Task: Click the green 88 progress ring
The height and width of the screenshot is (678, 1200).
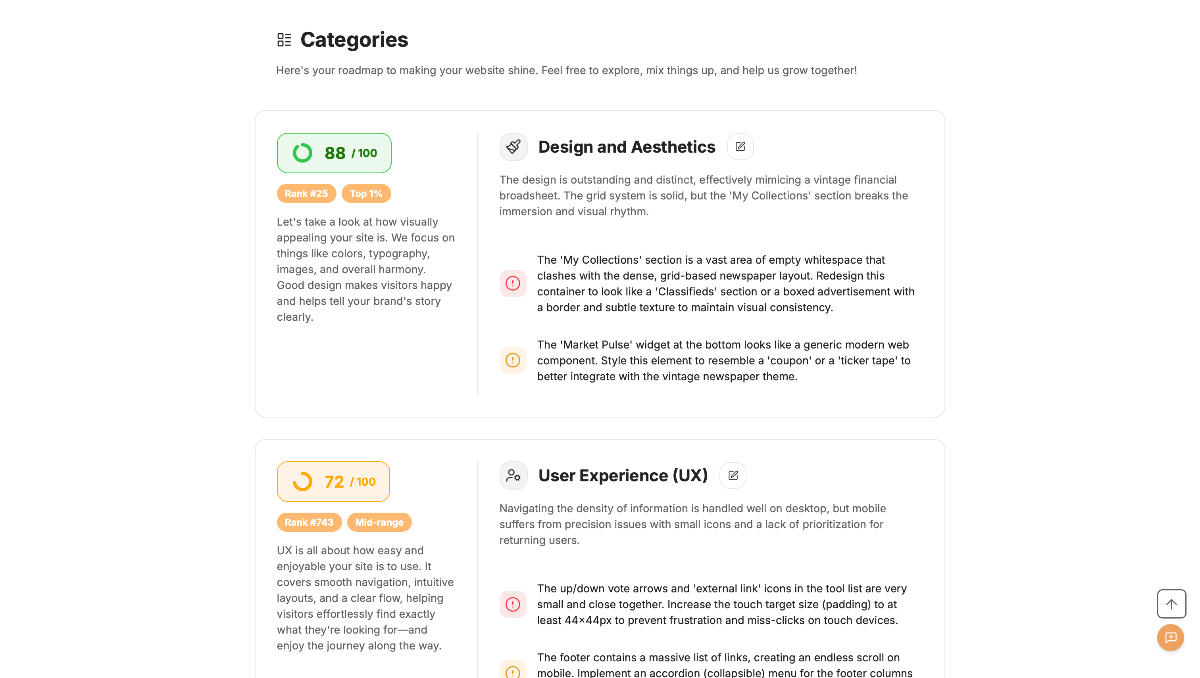Action: 302,153
